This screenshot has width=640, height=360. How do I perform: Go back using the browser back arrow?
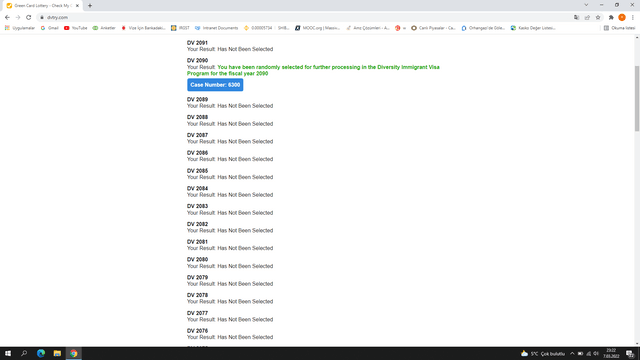7,18
